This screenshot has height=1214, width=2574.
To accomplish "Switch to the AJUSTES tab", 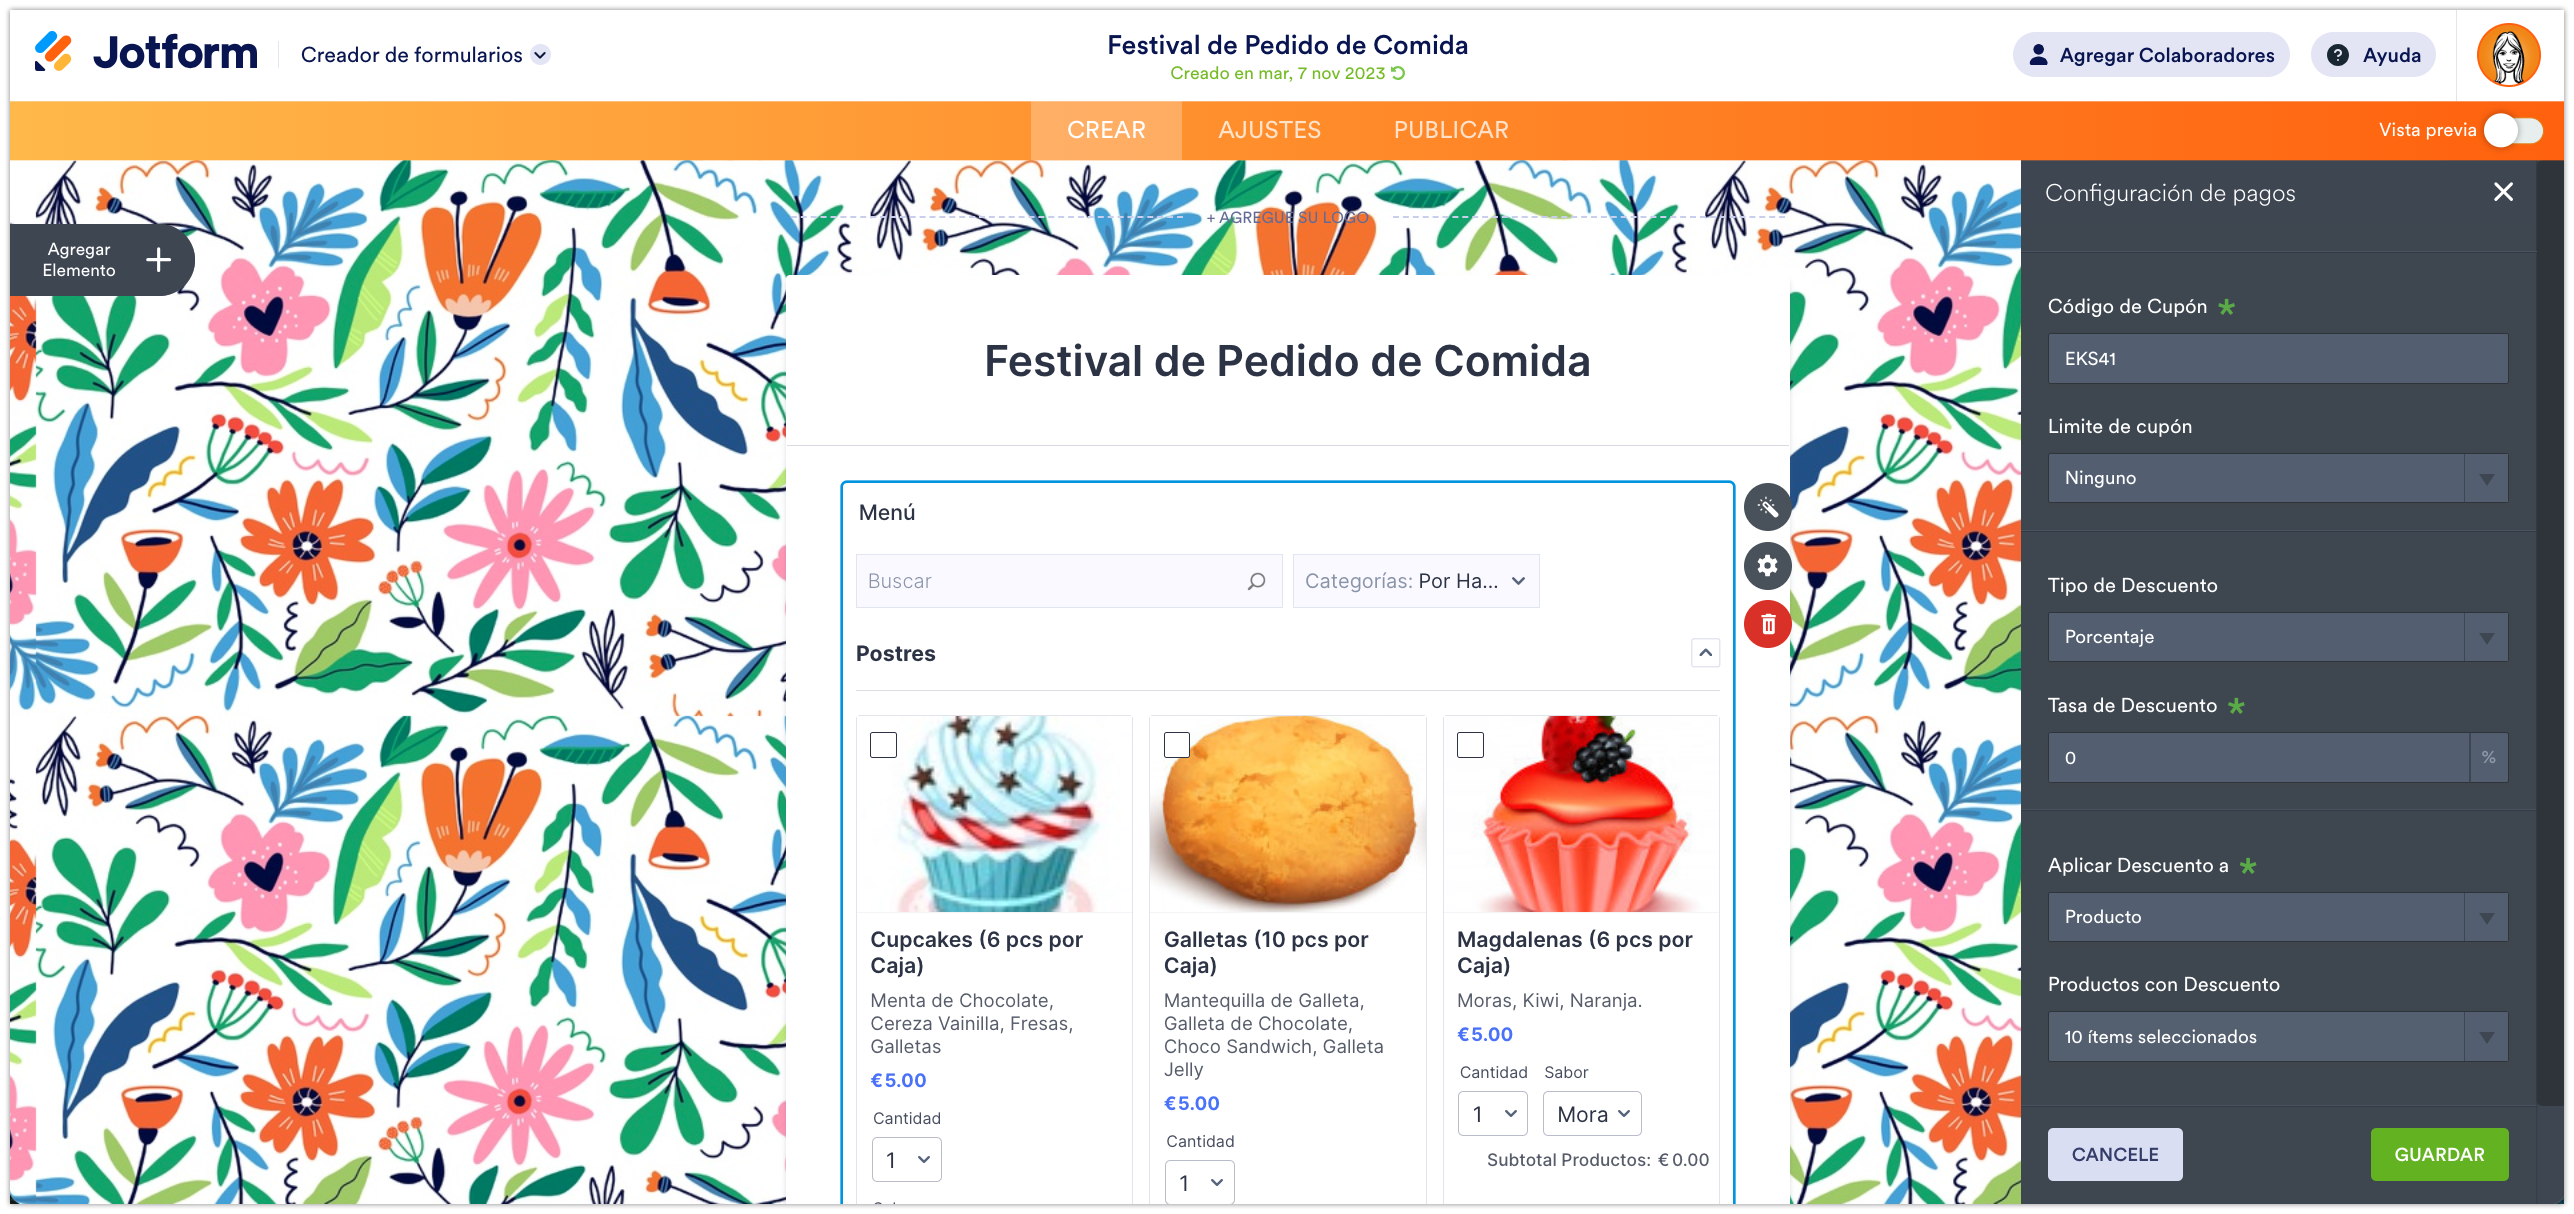I will click(x=1269, y=130).
